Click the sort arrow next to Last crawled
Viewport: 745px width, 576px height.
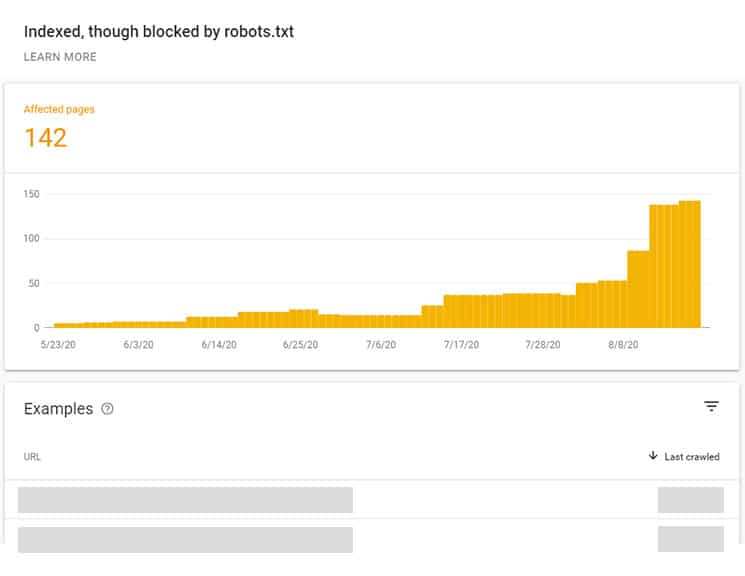click(x=653, y=457)
